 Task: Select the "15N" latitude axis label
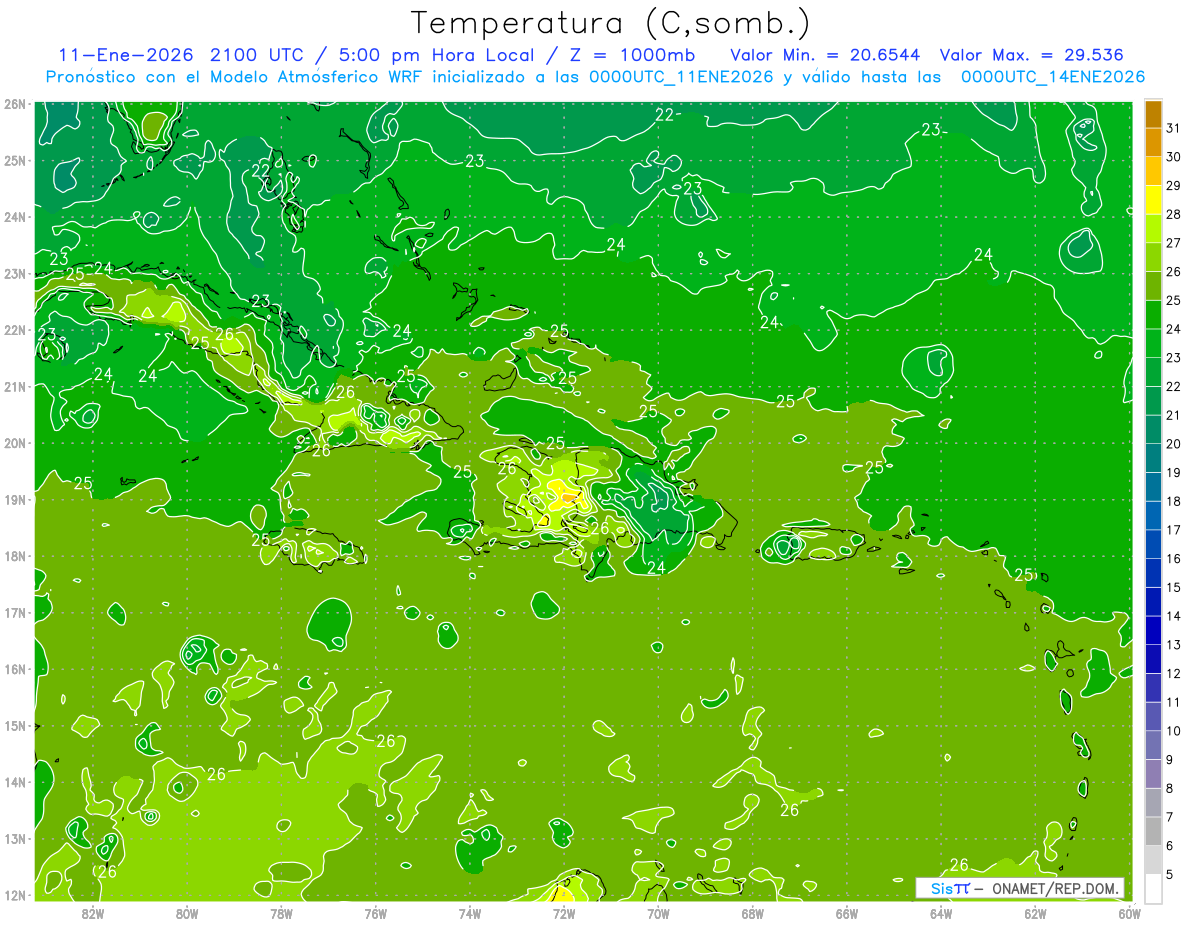click(14, 726)
